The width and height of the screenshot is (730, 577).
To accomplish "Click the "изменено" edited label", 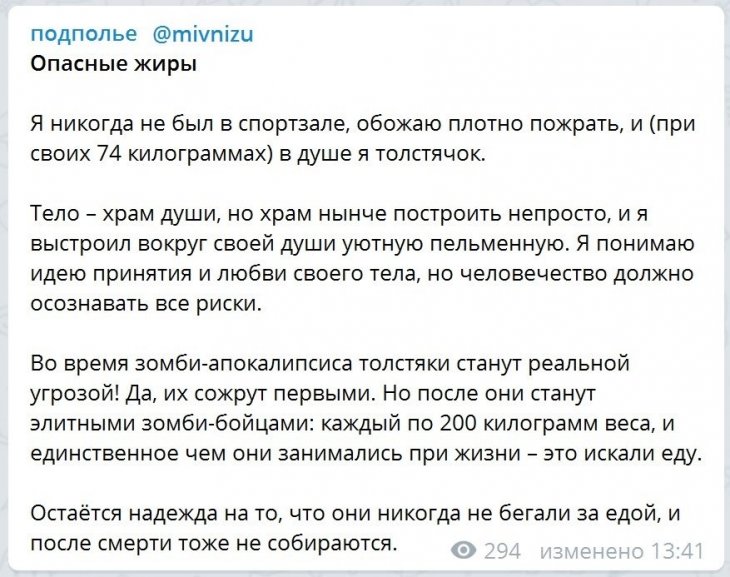I will [x=590, y=551].
